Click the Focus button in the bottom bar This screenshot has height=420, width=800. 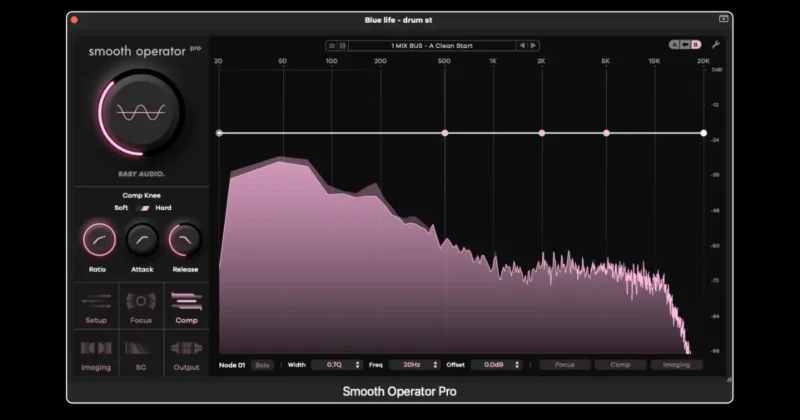coord(565,365)
